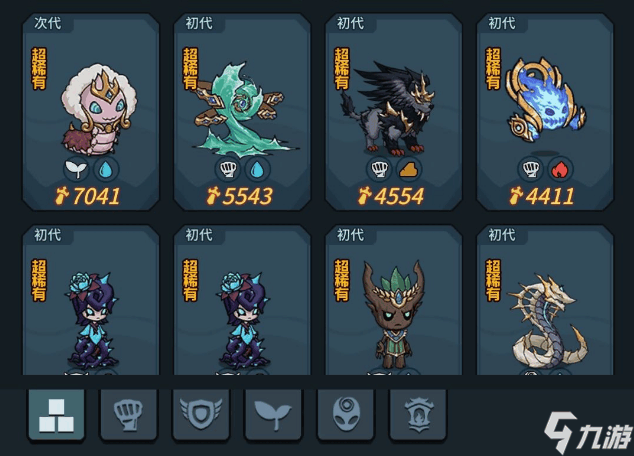Click the fist icon on 4411 card

tap(530, 169)
